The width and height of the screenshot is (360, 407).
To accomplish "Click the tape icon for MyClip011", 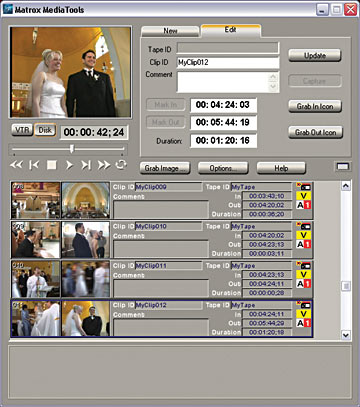I will pyautogui.click(x=303, y=266).
